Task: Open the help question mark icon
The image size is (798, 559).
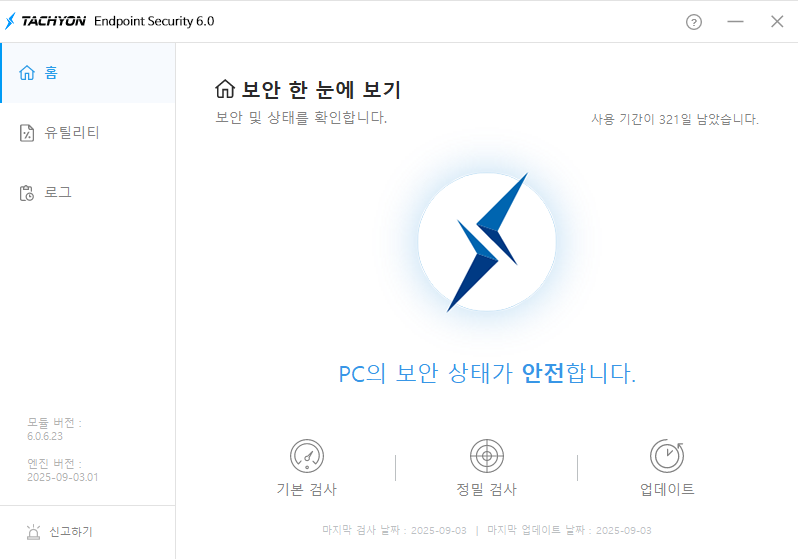Action: pos(694,22)
